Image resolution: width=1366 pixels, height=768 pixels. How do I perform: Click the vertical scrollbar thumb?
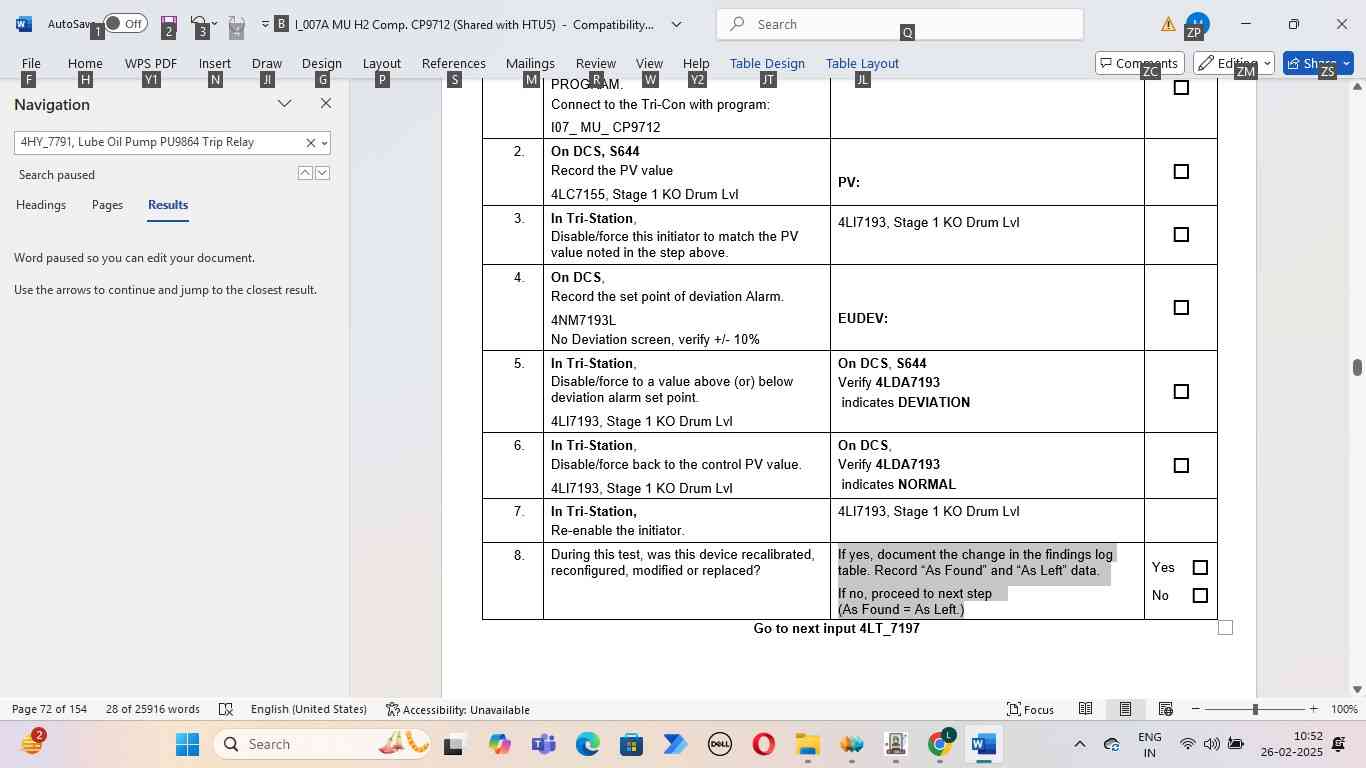1357,367
